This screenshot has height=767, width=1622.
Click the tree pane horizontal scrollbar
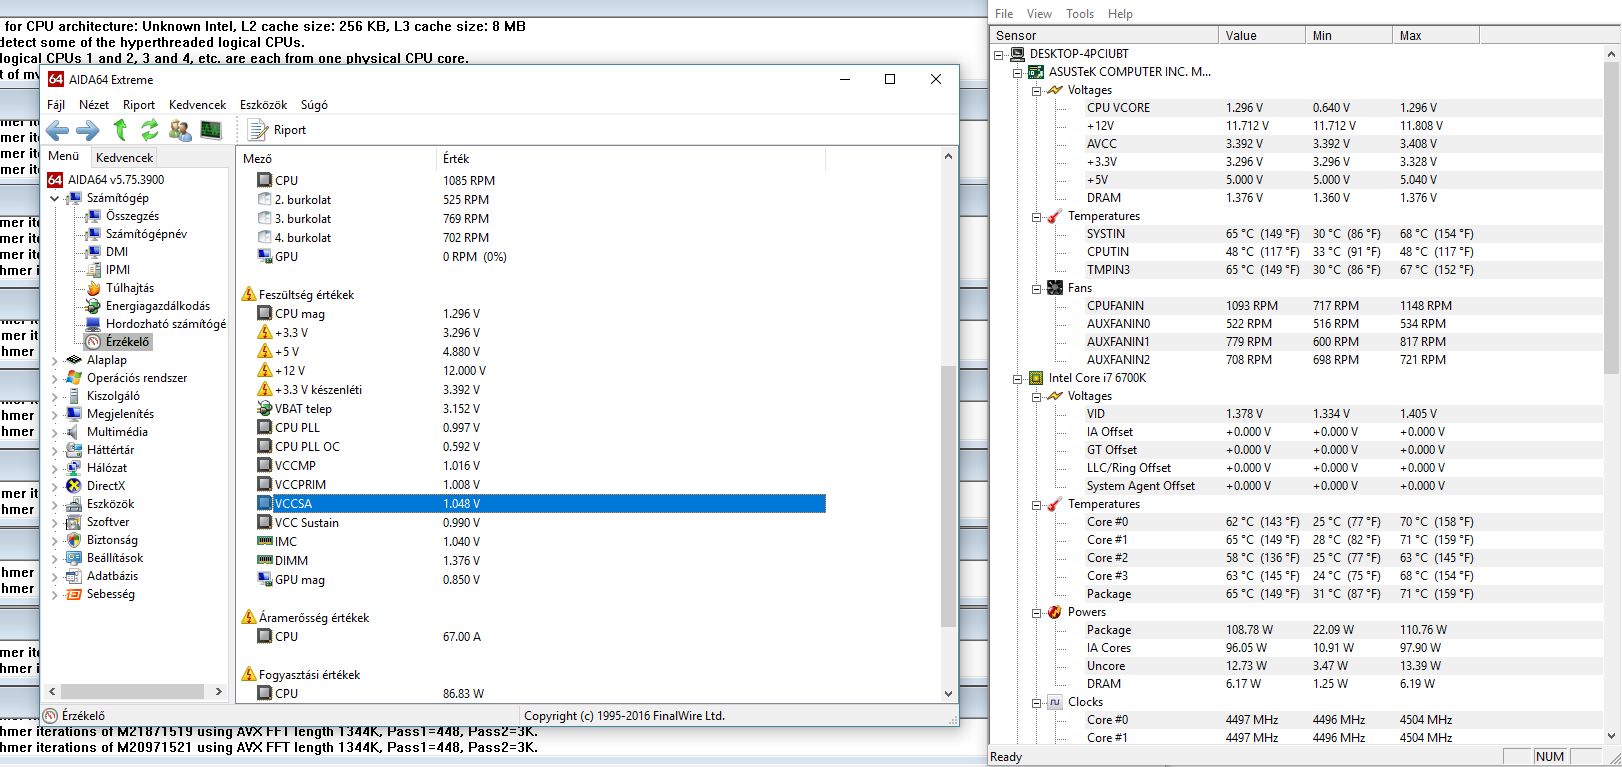[133, 691]
